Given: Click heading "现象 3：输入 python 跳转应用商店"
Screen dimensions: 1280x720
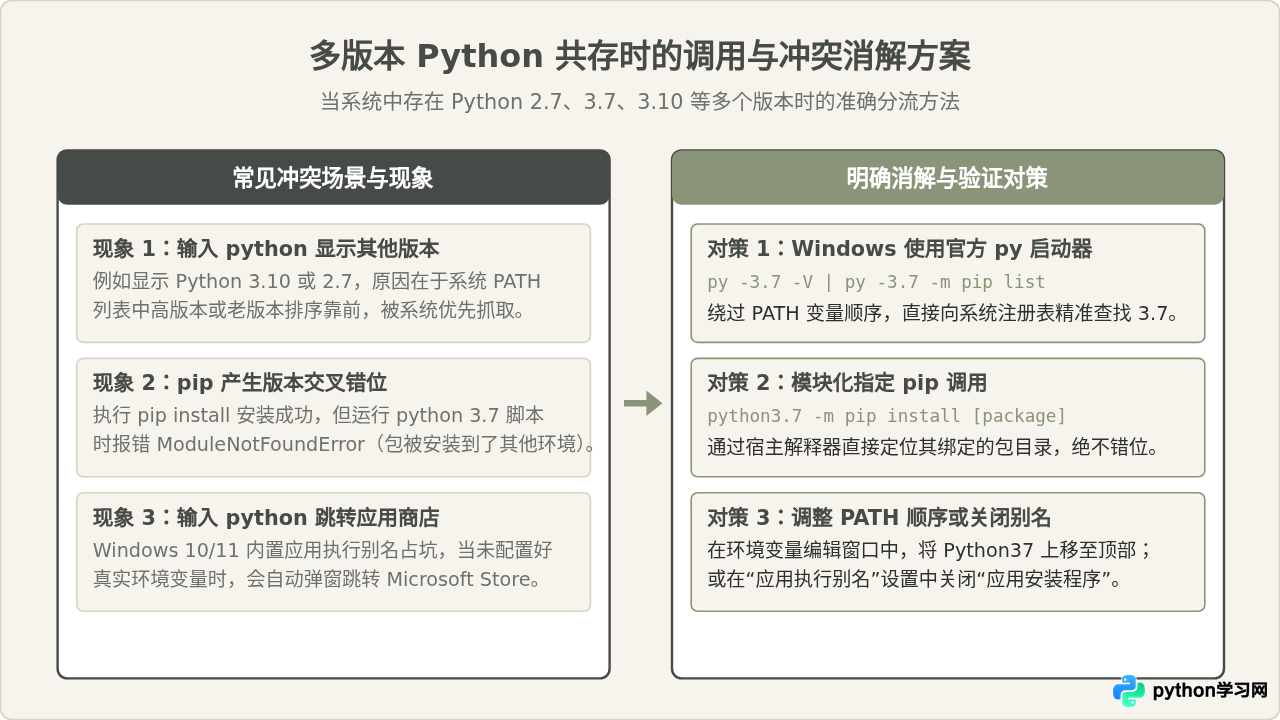Looking at the screenshot, I should (x=266, y=518).
